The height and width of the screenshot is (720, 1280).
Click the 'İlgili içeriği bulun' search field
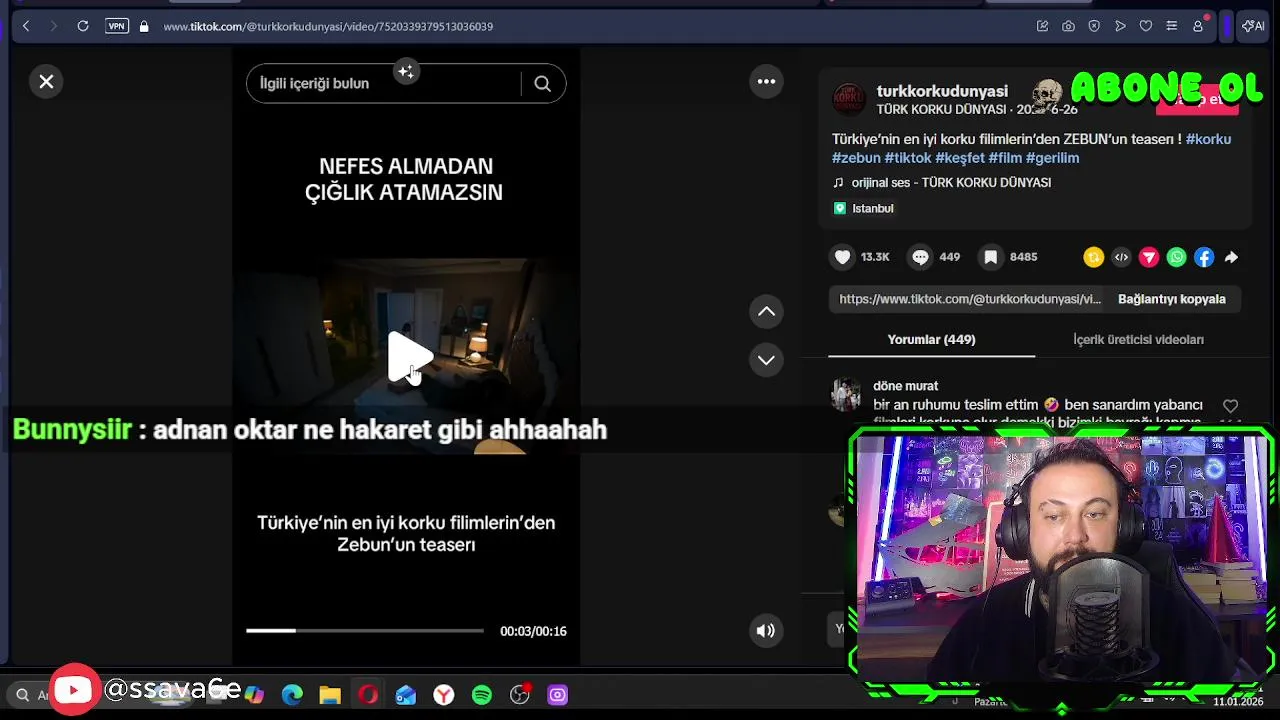tap(383, 83)
